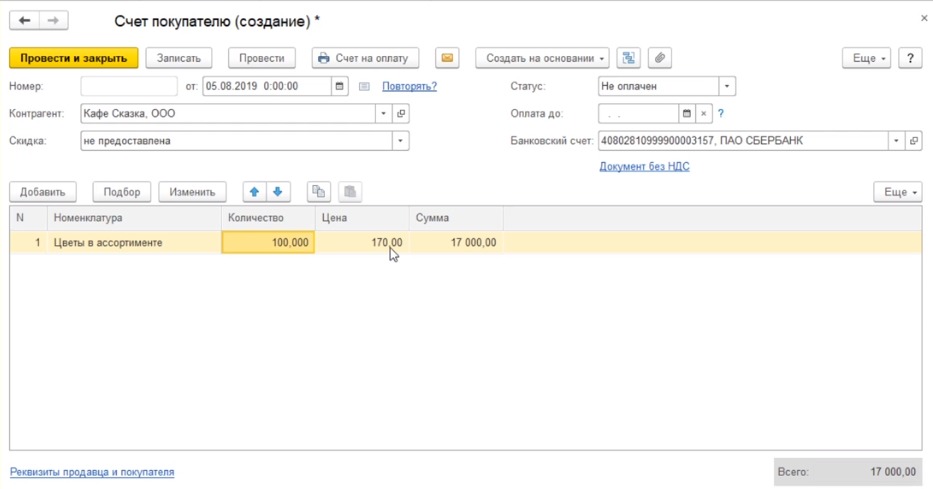Expand the Скидка dropdown list
This screenshot has width=933, height=489.
point(400,141)
